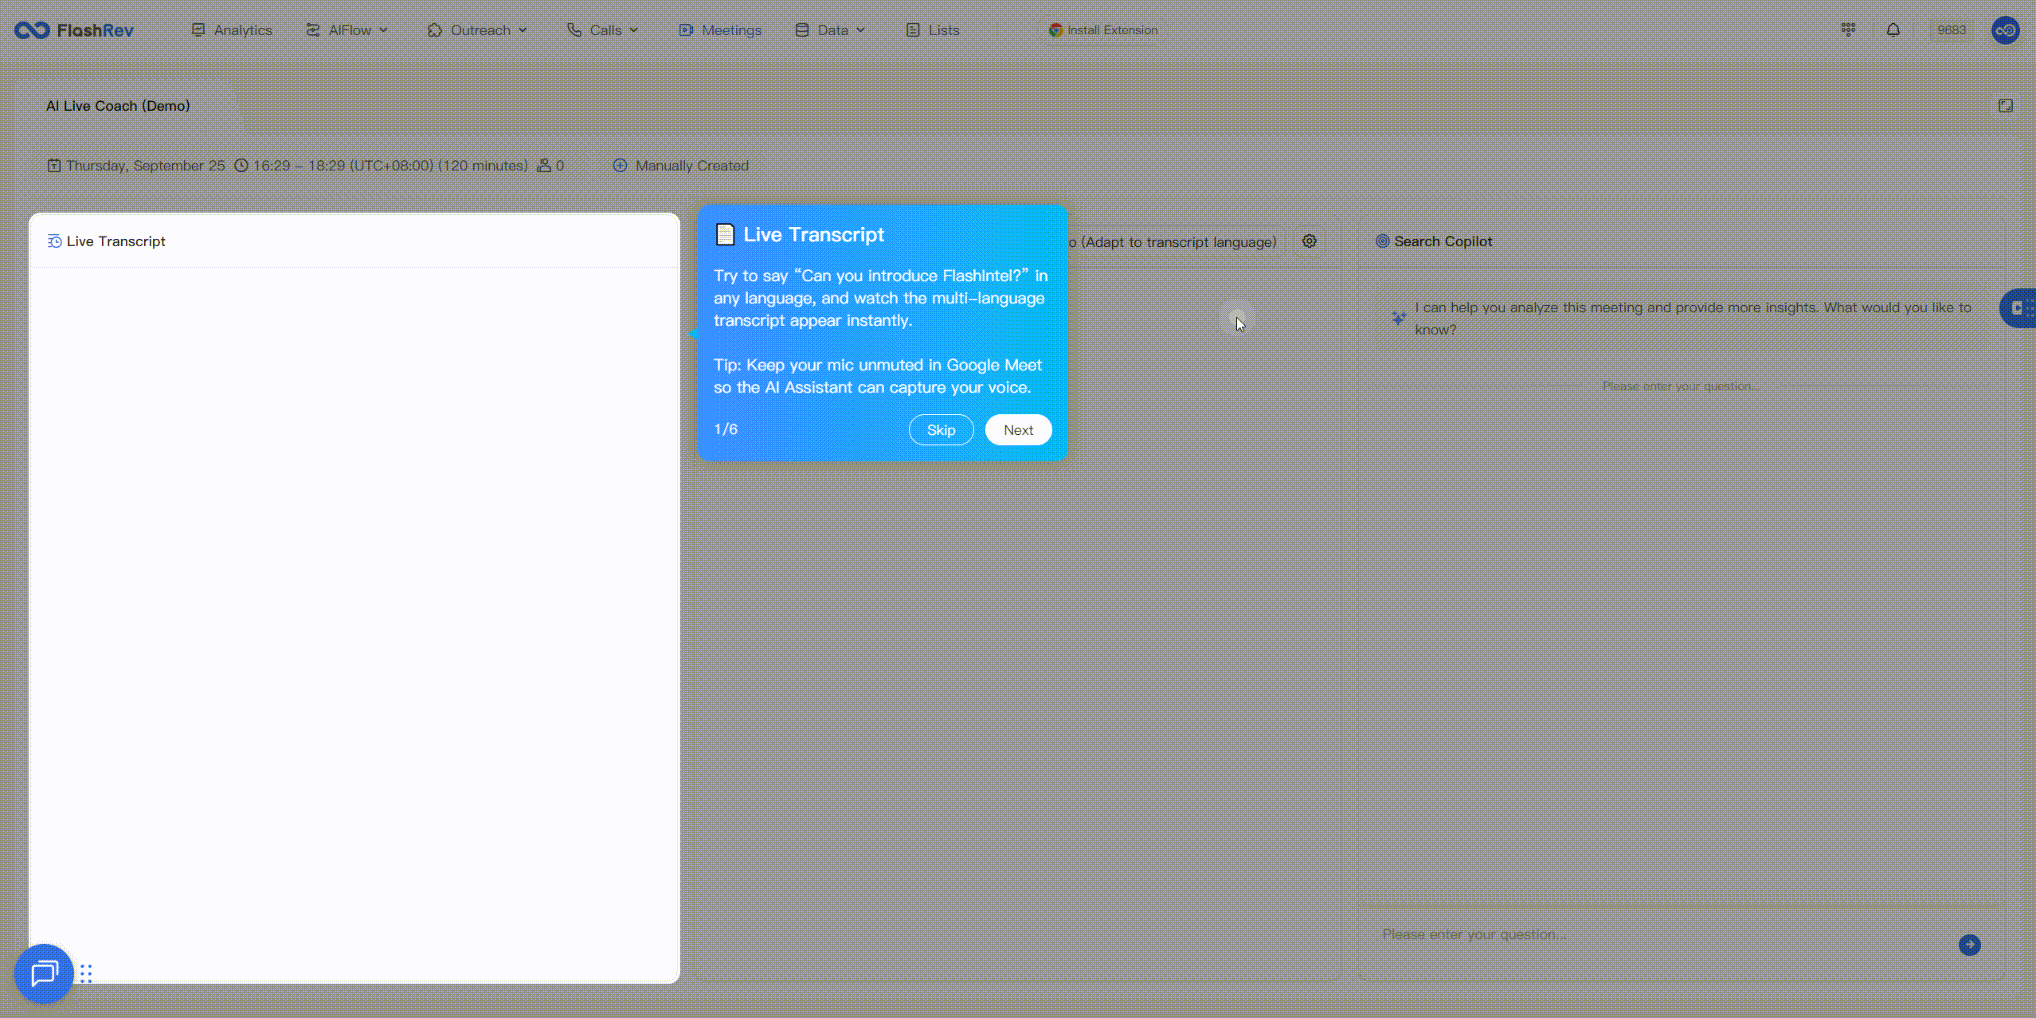Click the Install Extension link

(x=1103, y=30)
